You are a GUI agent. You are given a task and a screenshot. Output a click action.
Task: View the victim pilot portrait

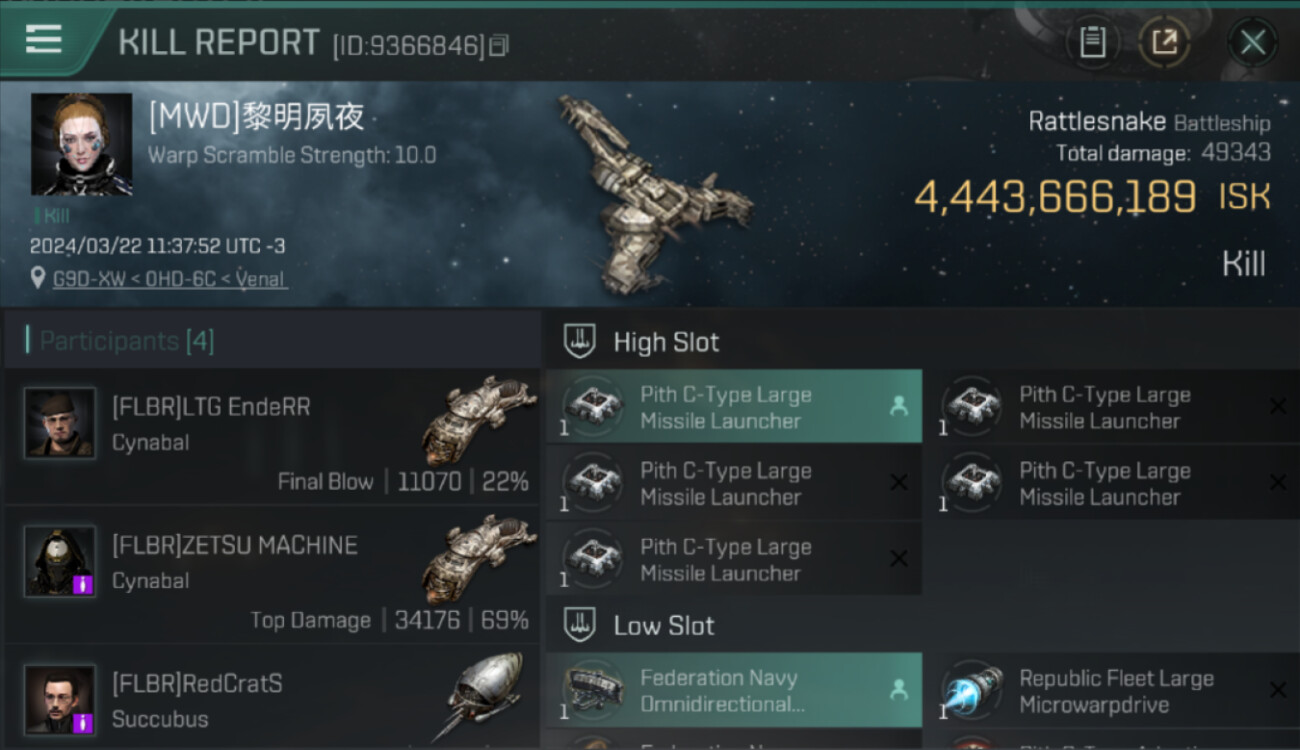tap(81, 144)
